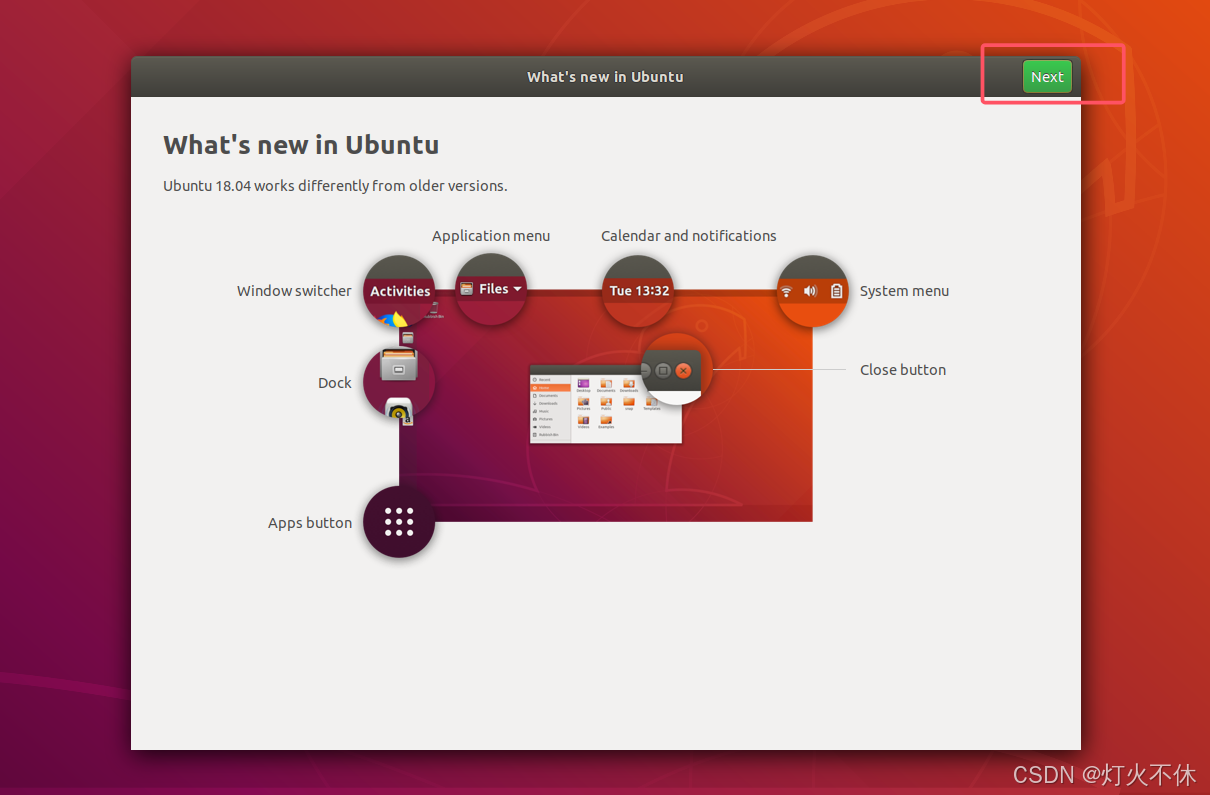Click the 'Close button' label
The width and height of the screenshot is (1210, 795).
(x=903, y=370)
